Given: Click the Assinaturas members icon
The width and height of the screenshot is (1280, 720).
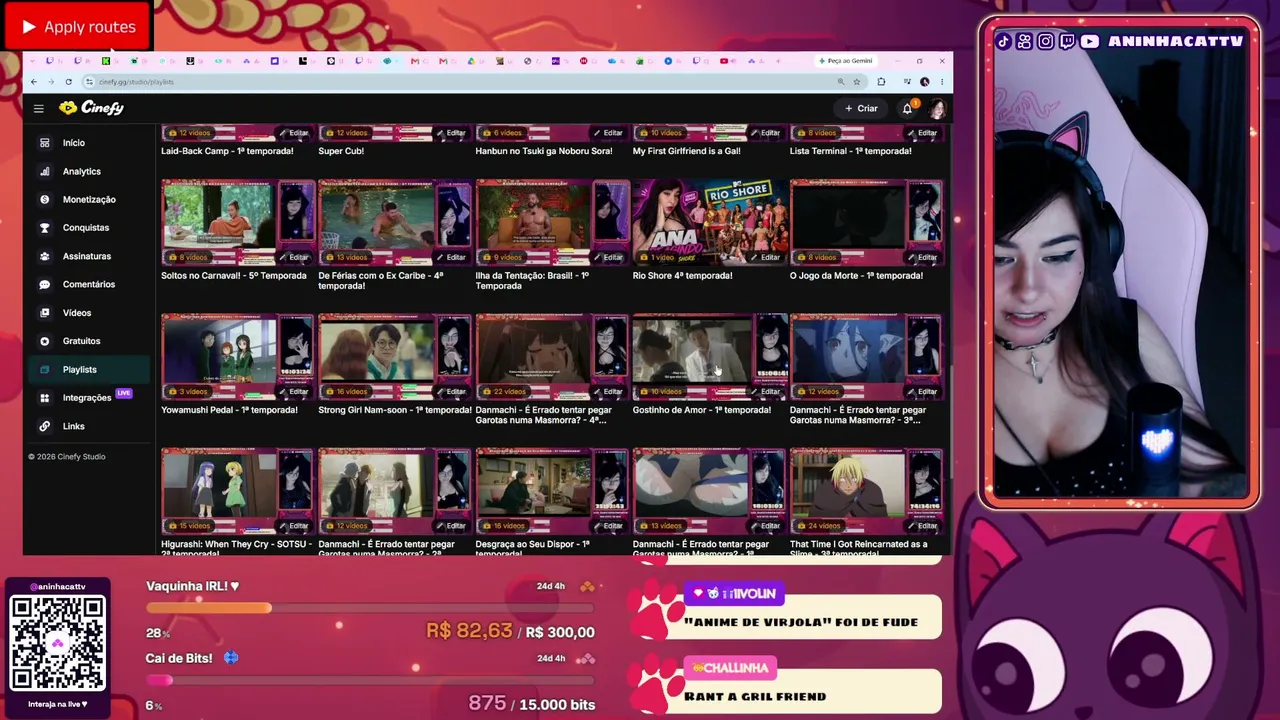Looking at the screenshot, I should click(x=44, y=256).
